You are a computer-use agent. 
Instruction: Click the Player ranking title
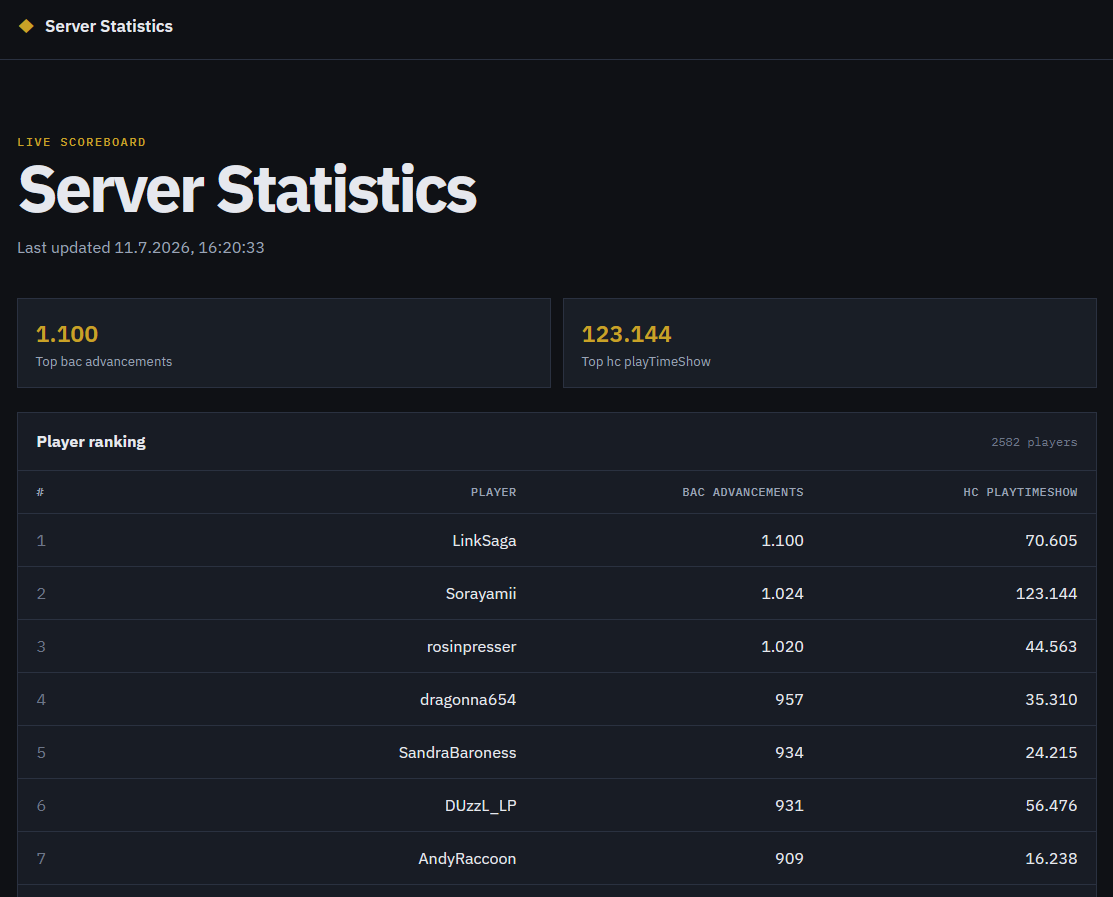[91, 441]
